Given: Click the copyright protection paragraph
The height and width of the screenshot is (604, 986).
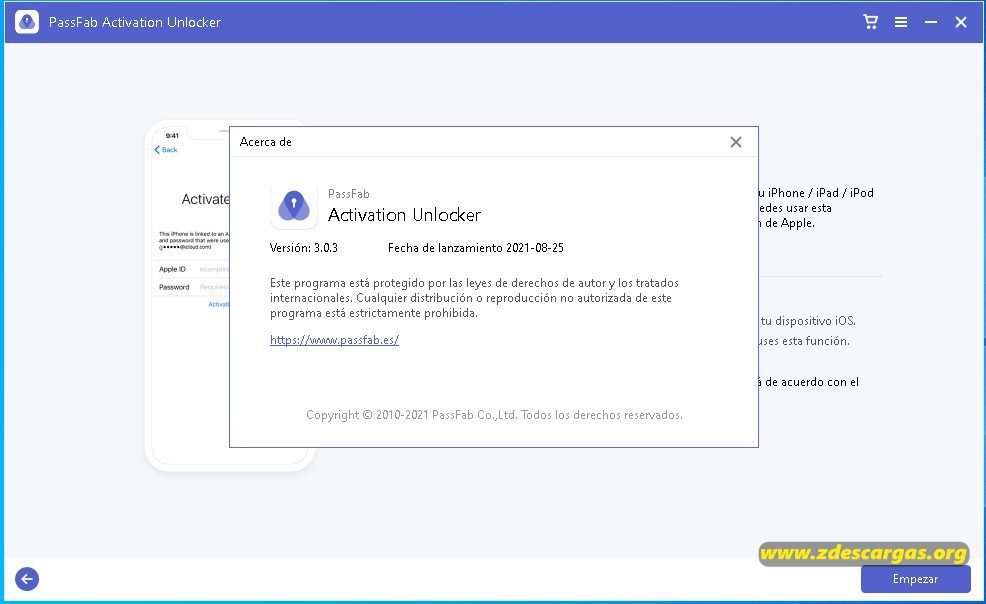Looking at the screenshot, I should [474, 298].
